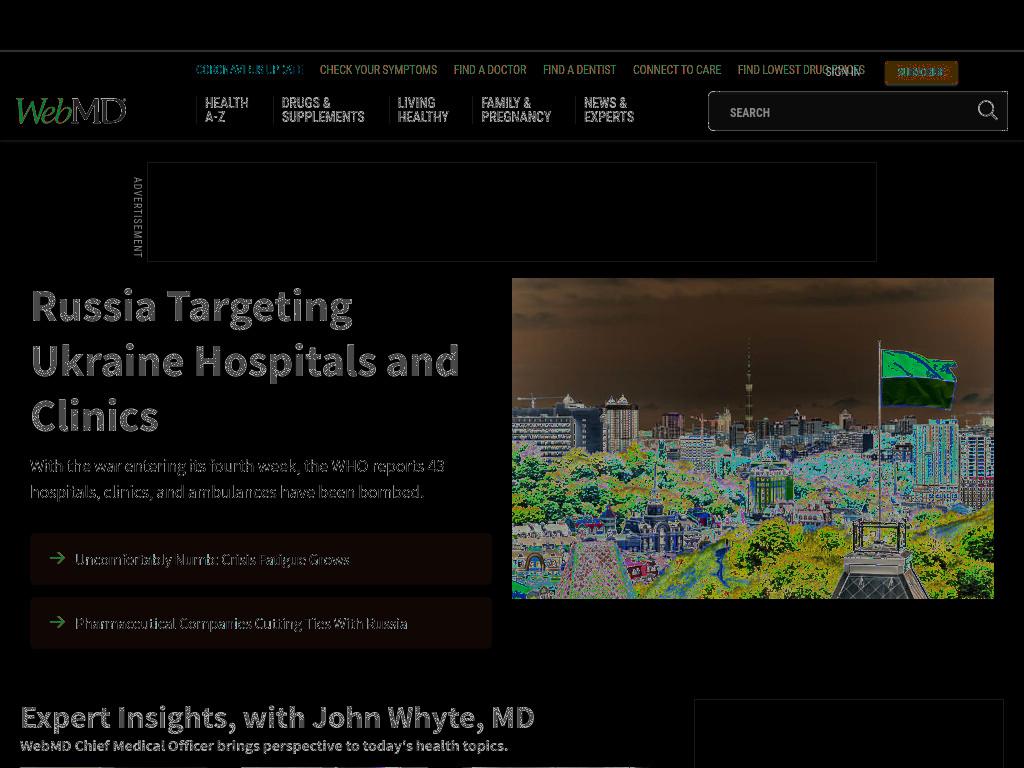The image size is (1024, 768).
Task: Click the WebMD logo
Action: click(x=71, y=111)
